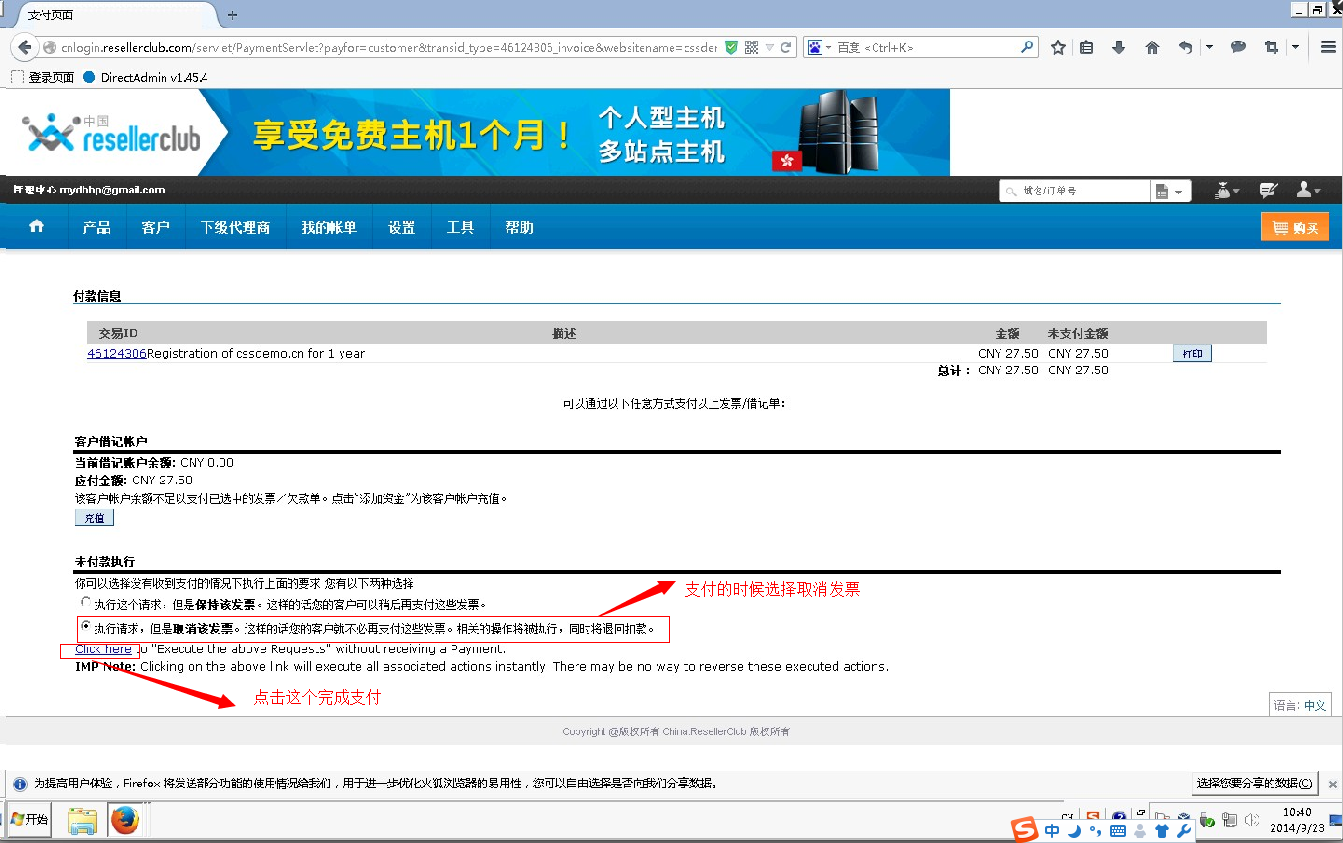Image resolution: width=1343 pixels, height=843 pixels.
Task: Open transaction ID 45124306 link
Action: (117, 353)
